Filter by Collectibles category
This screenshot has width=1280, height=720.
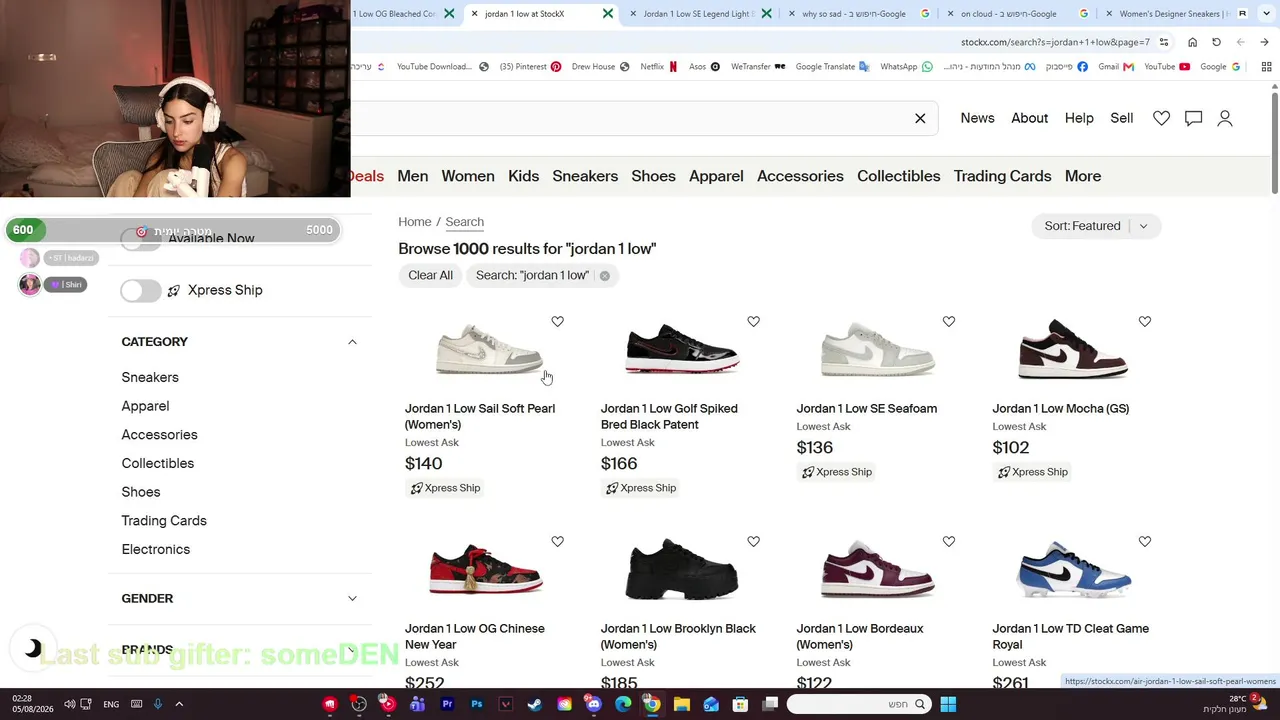[x=158, y=463]
